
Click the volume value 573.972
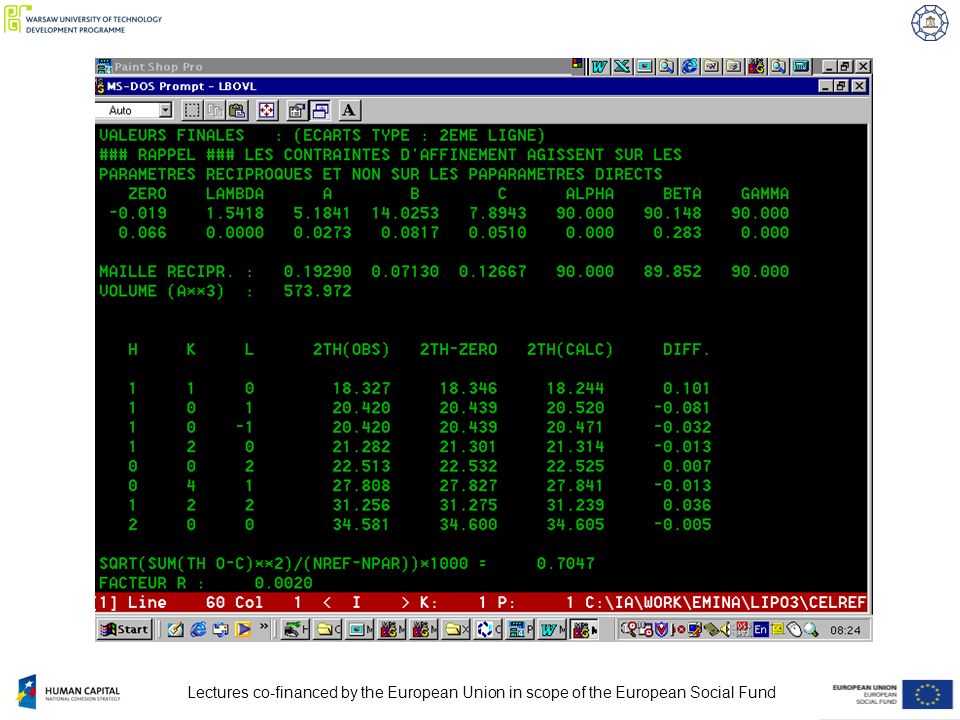[318, 291]
